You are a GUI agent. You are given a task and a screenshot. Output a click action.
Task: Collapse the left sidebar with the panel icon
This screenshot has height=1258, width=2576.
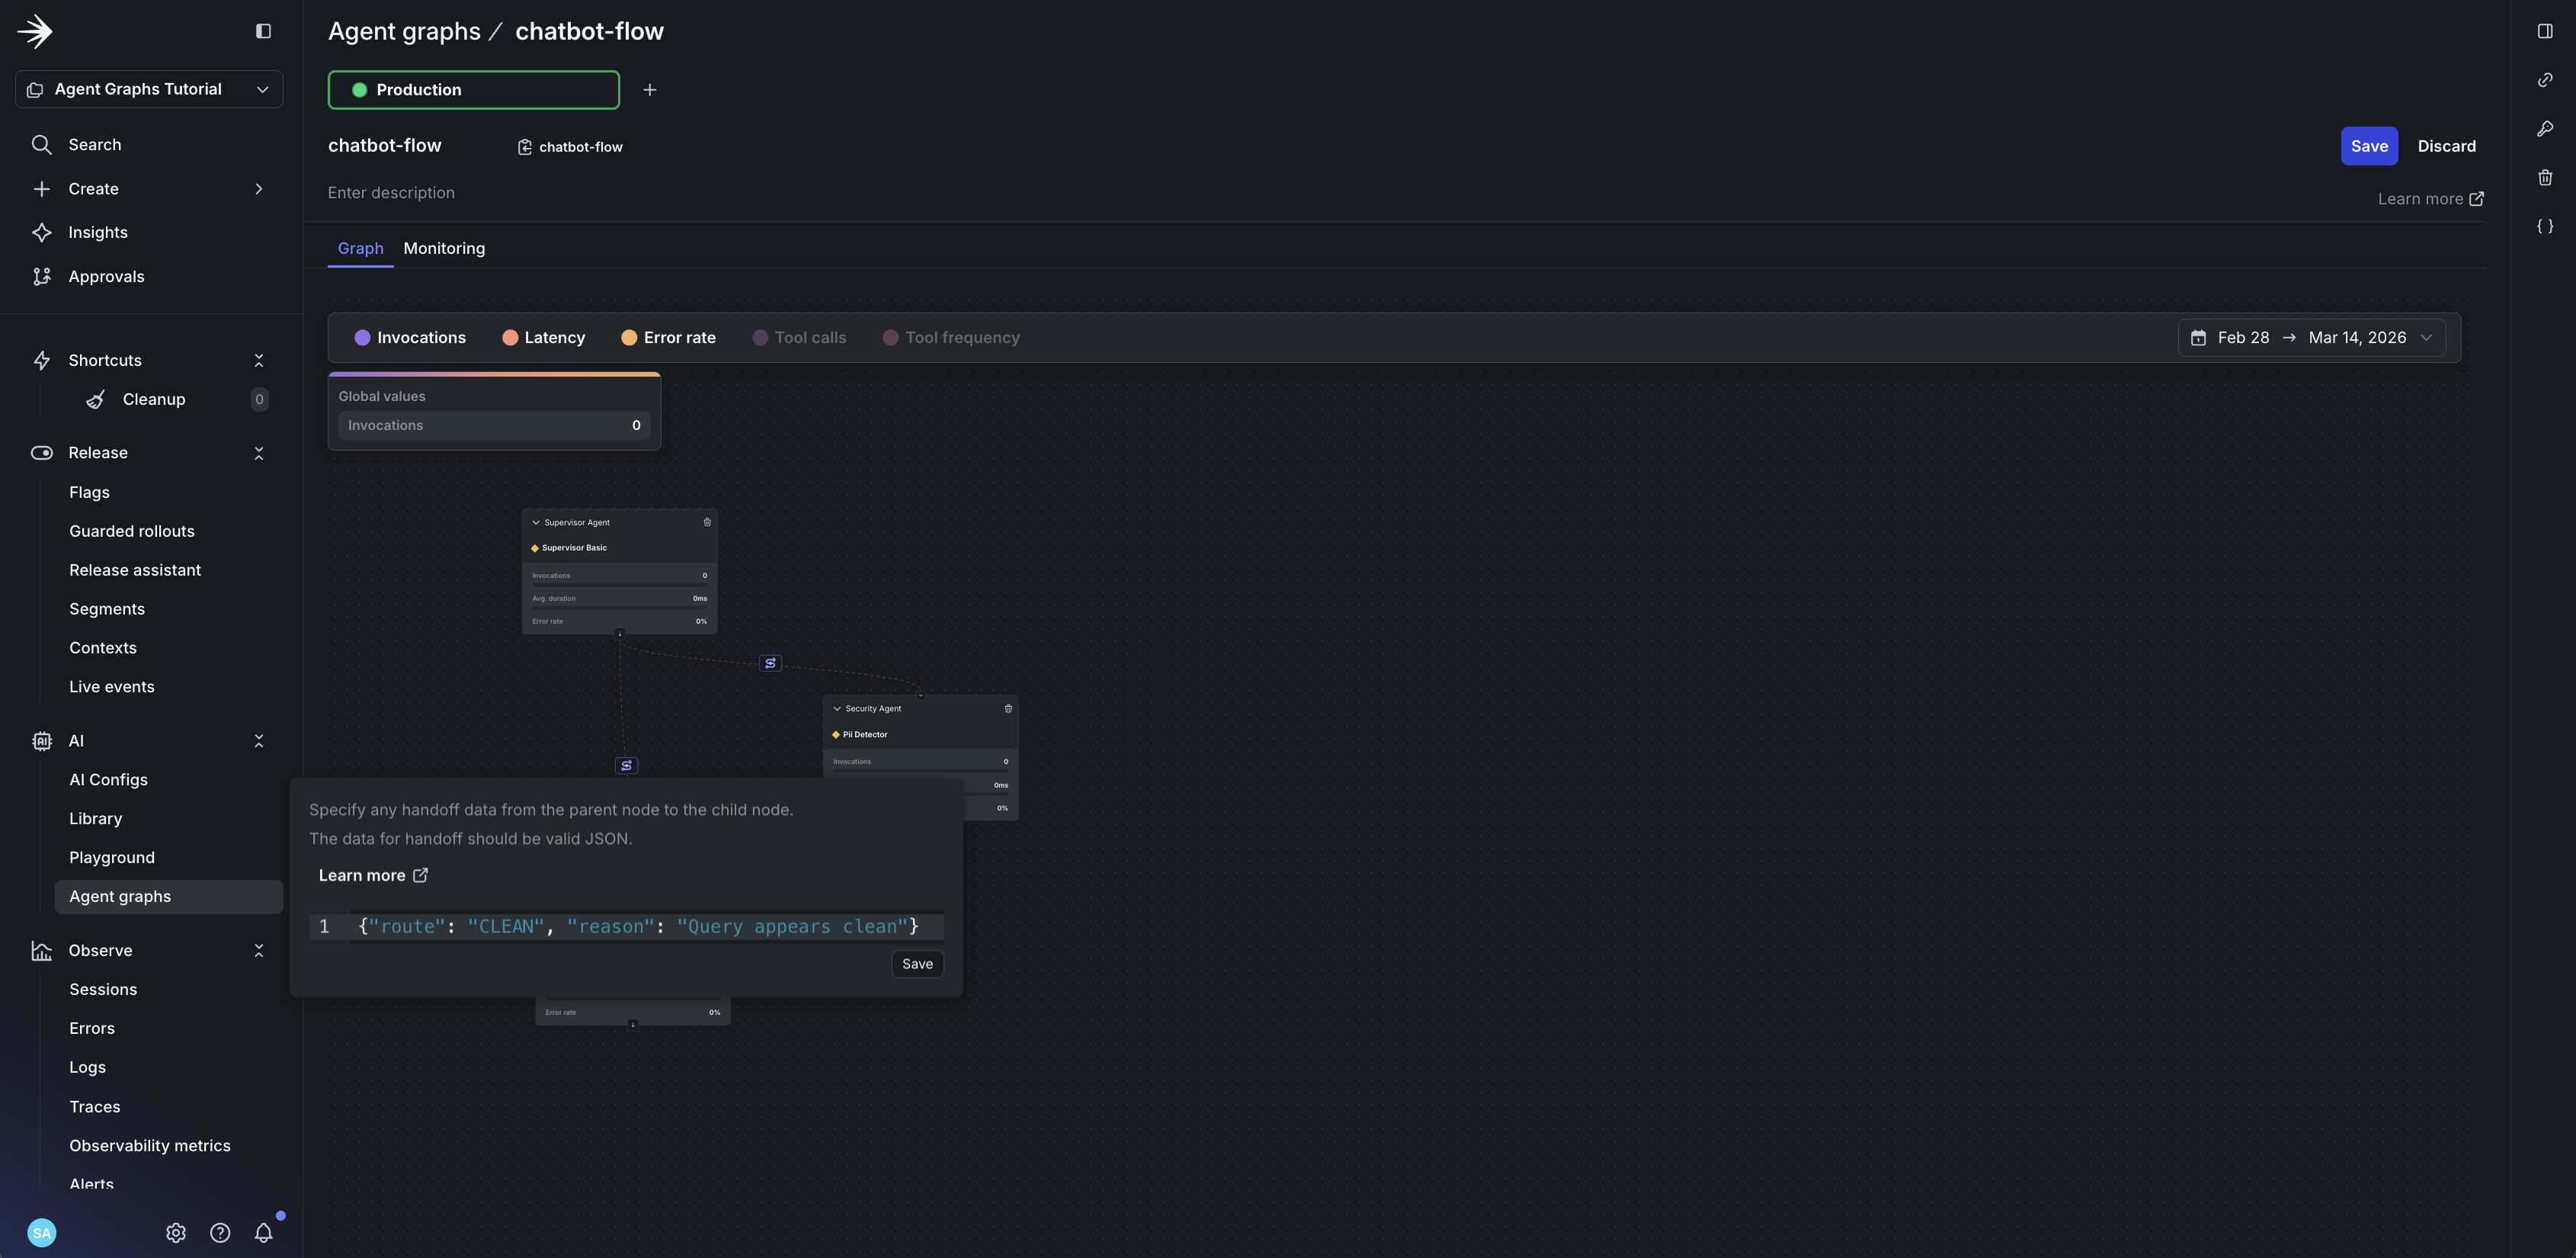(x=263, y=31)
